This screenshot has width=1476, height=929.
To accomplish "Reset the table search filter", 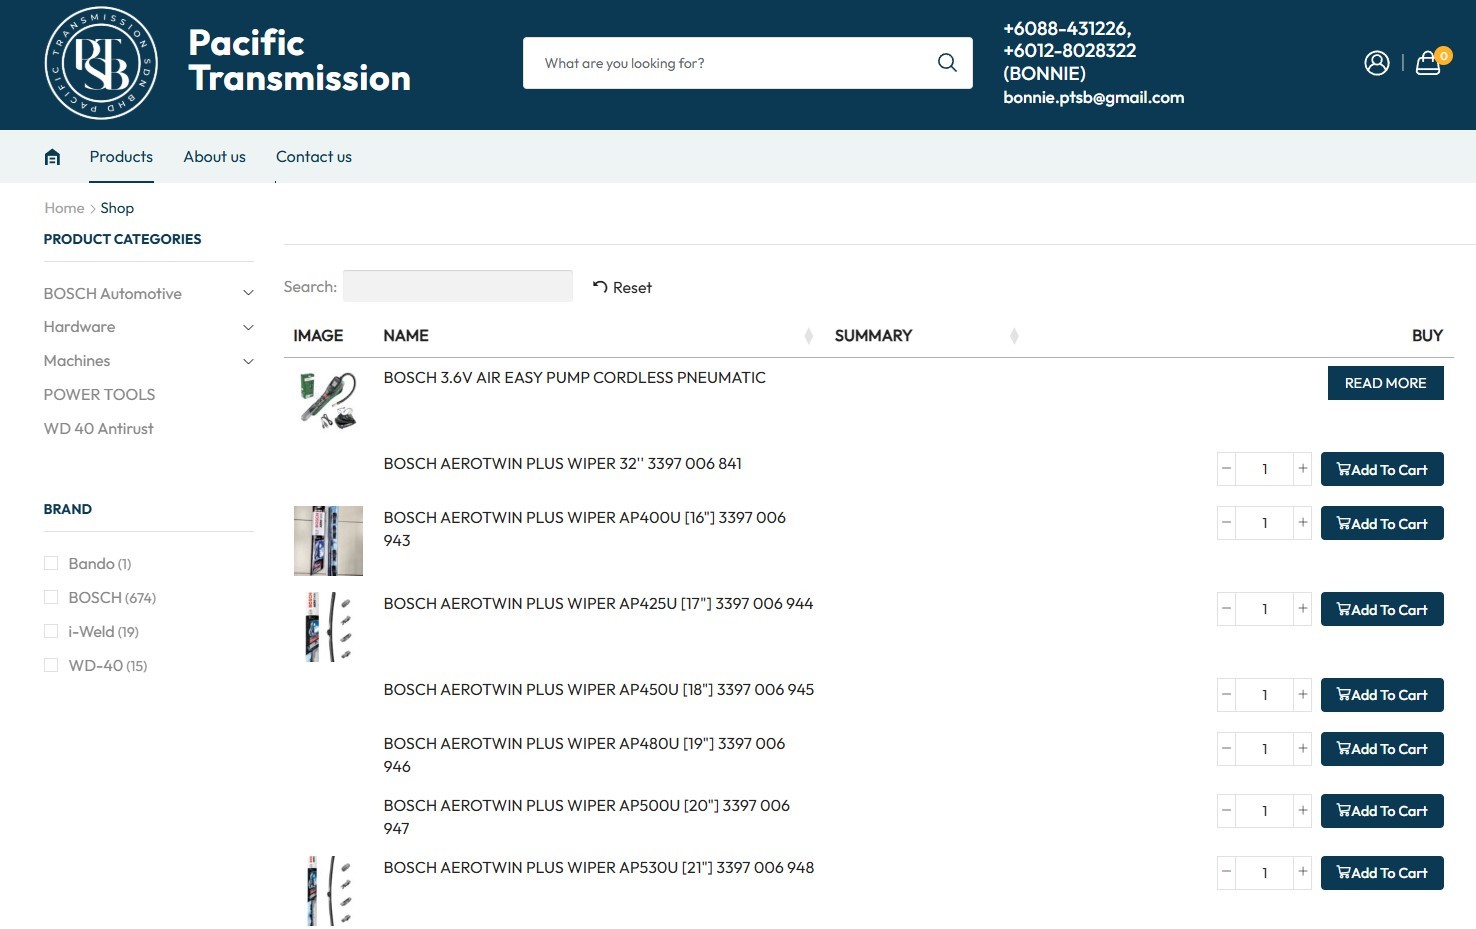I will click(622, 288).
